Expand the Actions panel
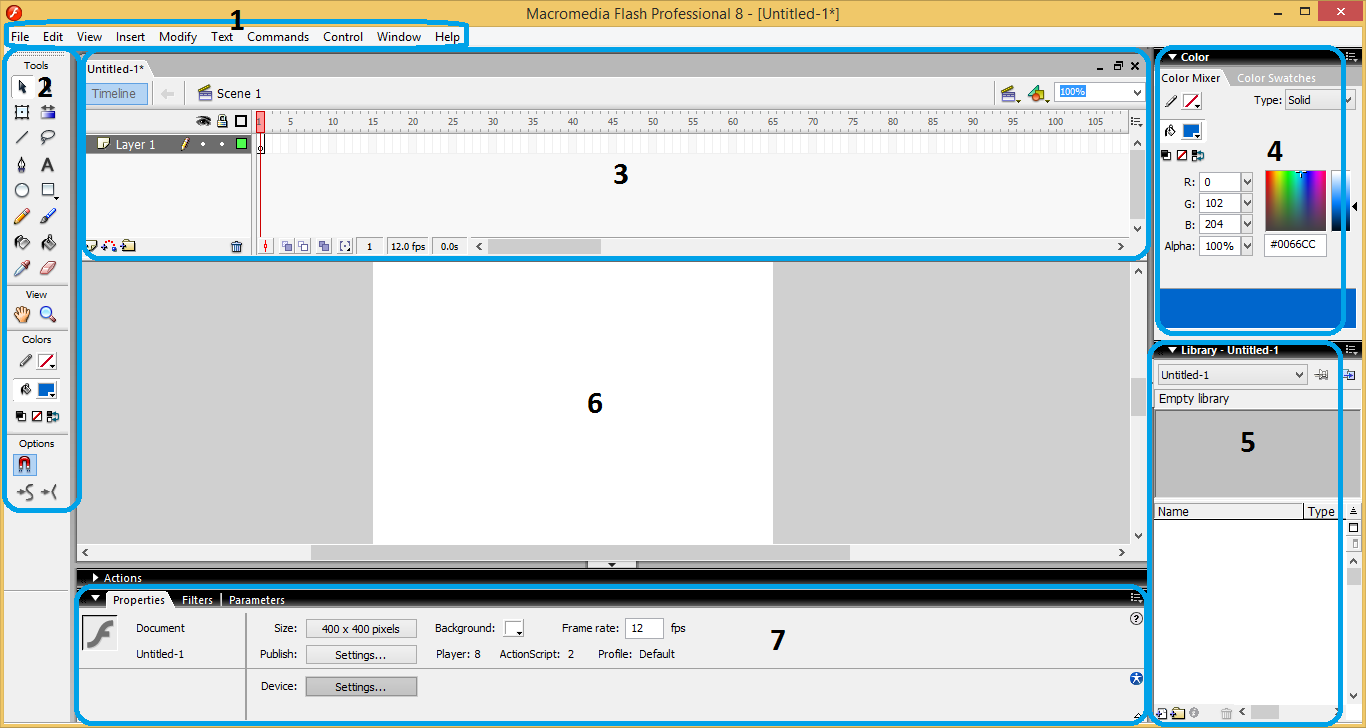Screen dimensions: 1366x728 click(96, 578)
